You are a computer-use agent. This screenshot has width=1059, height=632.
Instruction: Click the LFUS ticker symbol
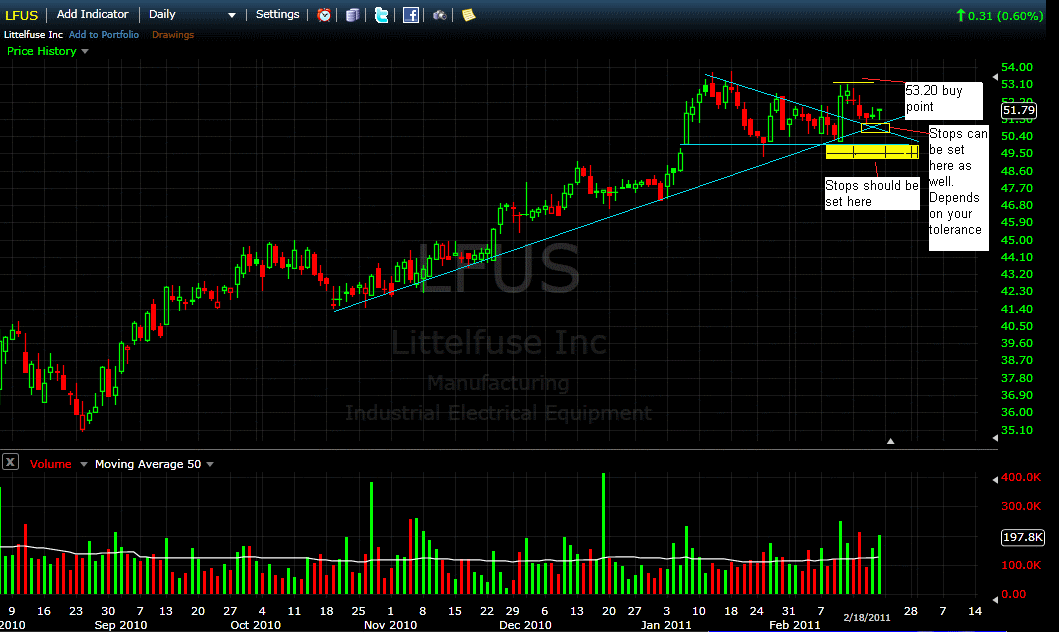(22, 15)
